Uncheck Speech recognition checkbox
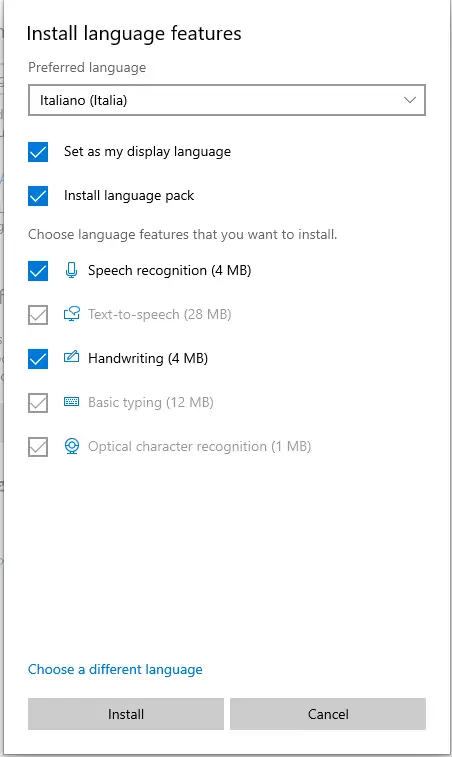452x757 pixels. coord(38,271)
